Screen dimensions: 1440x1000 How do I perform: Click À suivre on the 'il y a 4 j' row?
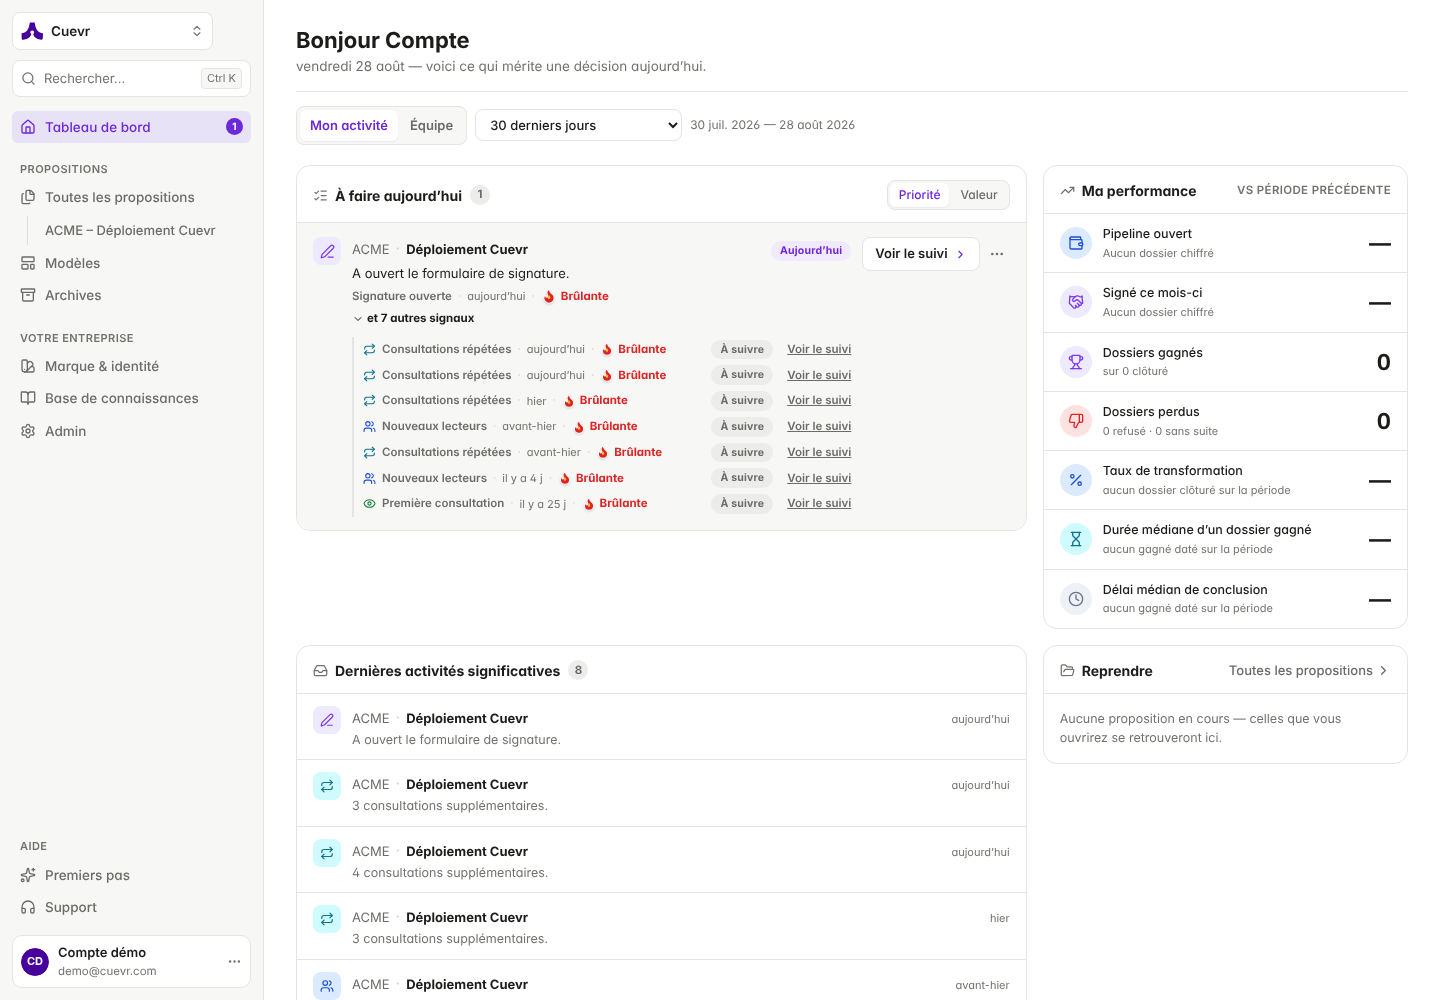tap(742, 478)
